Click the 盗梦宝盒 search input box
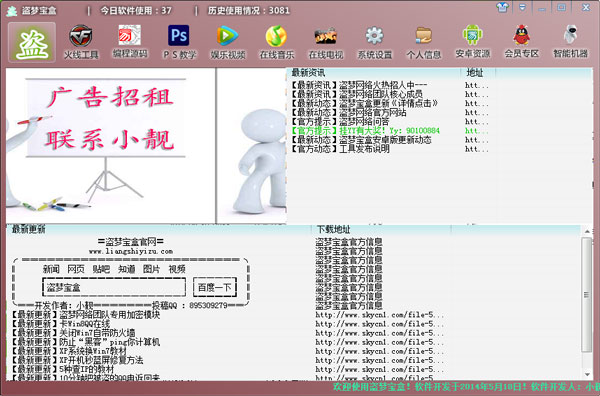The width and height of the screenshot is (600, 396). pos(114,287)
